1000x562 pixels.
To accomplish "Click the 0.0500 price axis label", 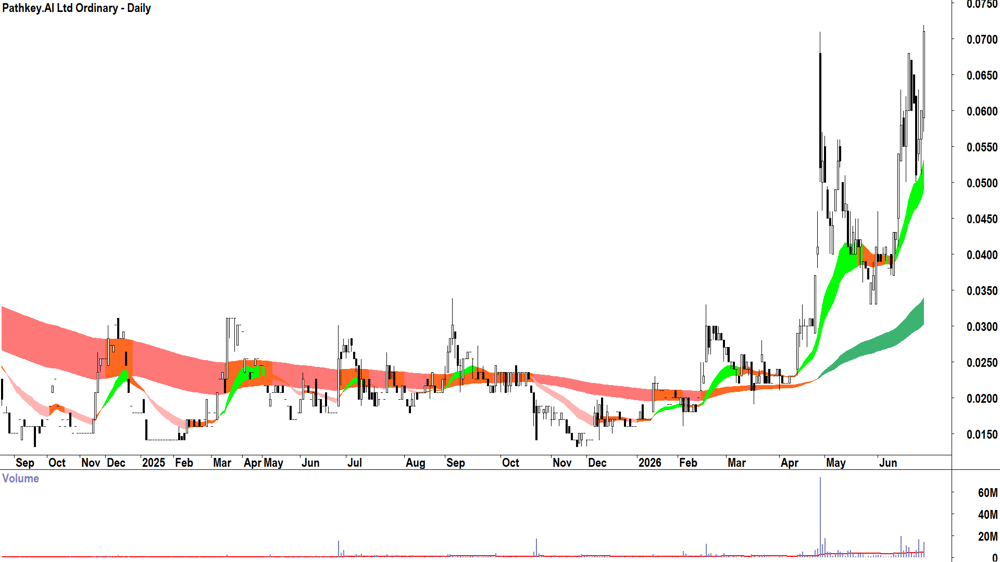I will pyautogui.click(x=982, y=183).
